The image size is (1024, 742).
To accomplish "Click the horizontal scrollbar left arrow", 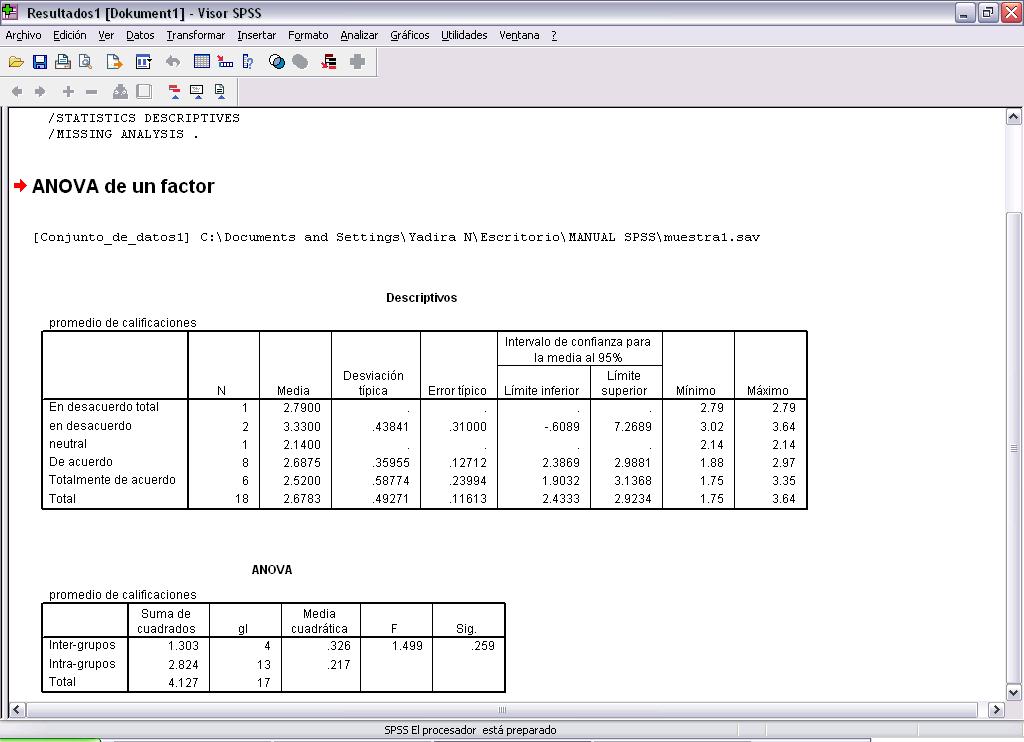I will pos(16,709).
